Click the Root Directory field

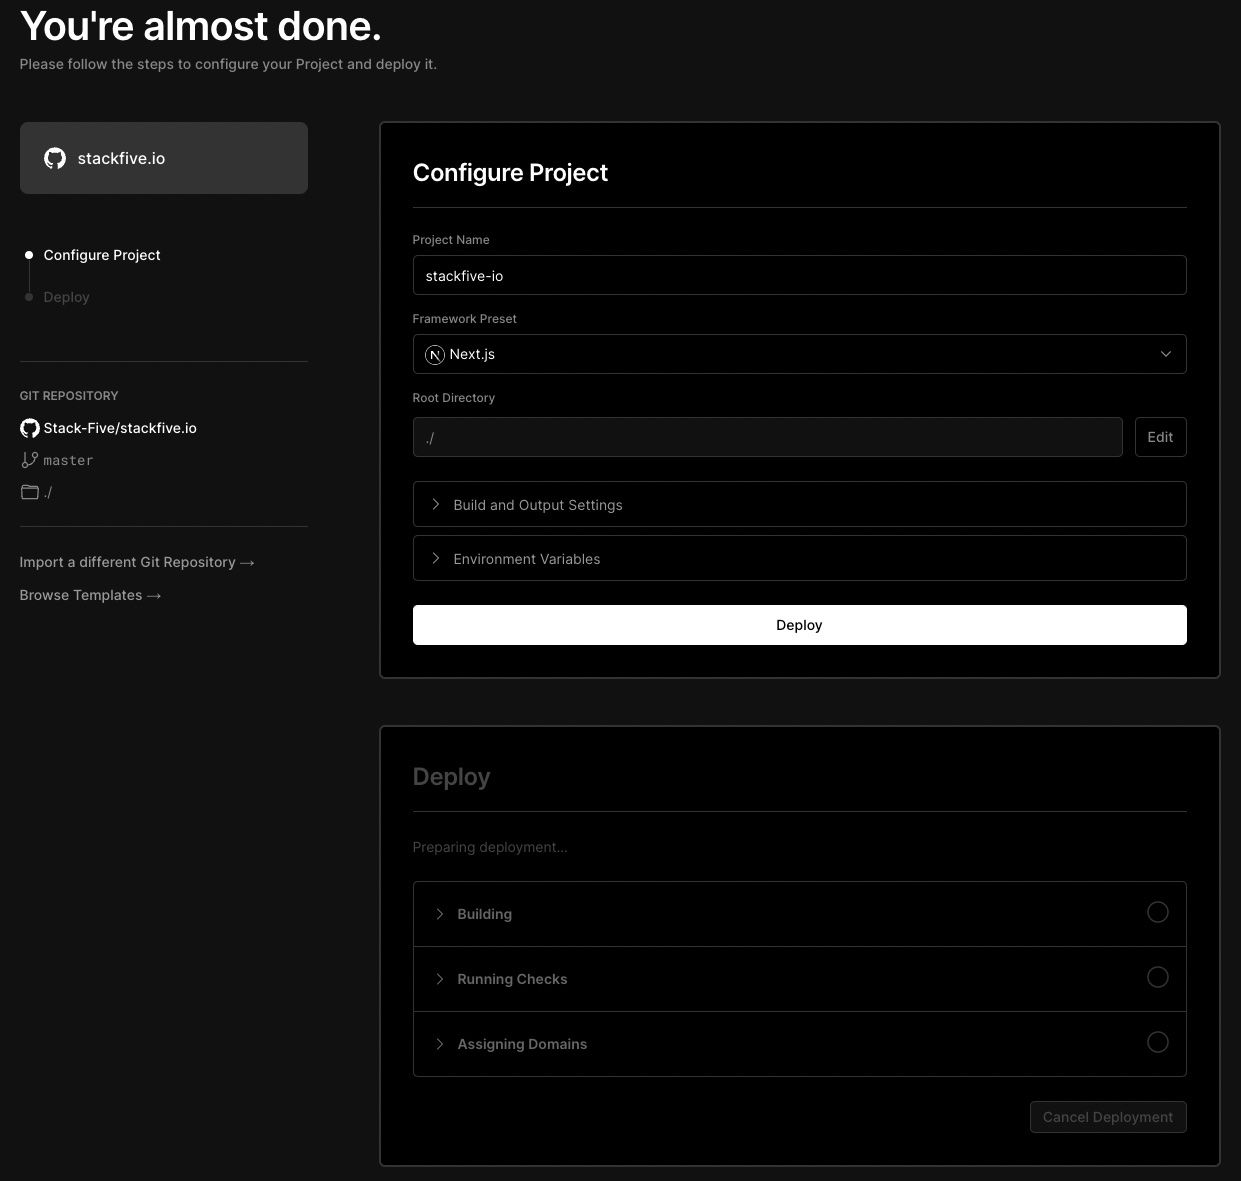coord(767,437)
